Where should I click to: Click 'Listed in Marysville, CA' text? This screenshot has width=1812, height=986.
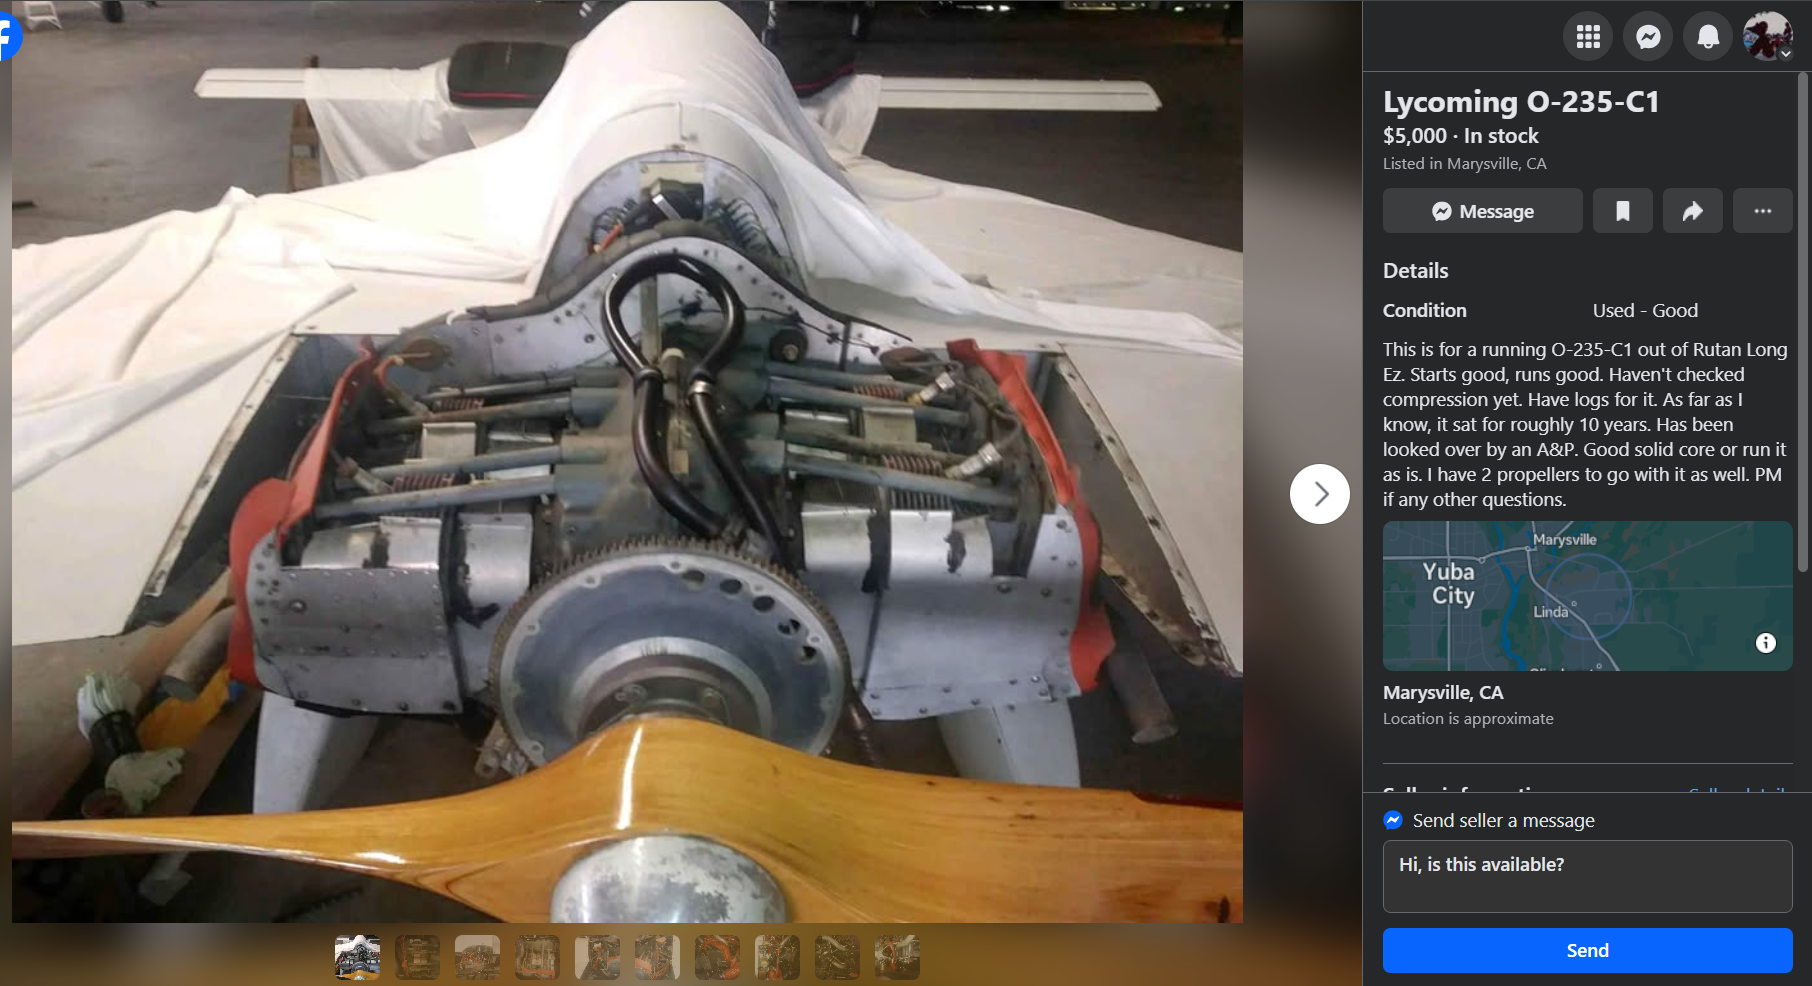(x=1464, y=164)
